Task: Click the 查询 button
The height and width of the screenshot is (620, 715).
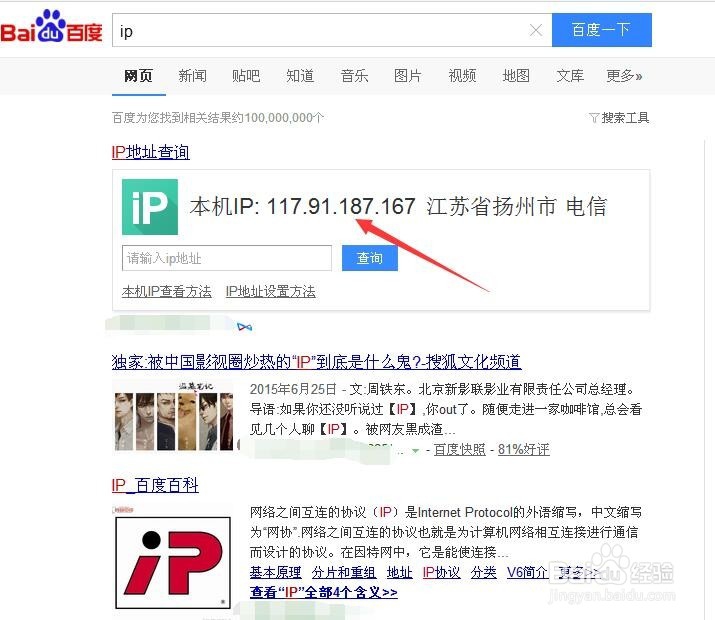Action: coord(370,258)
